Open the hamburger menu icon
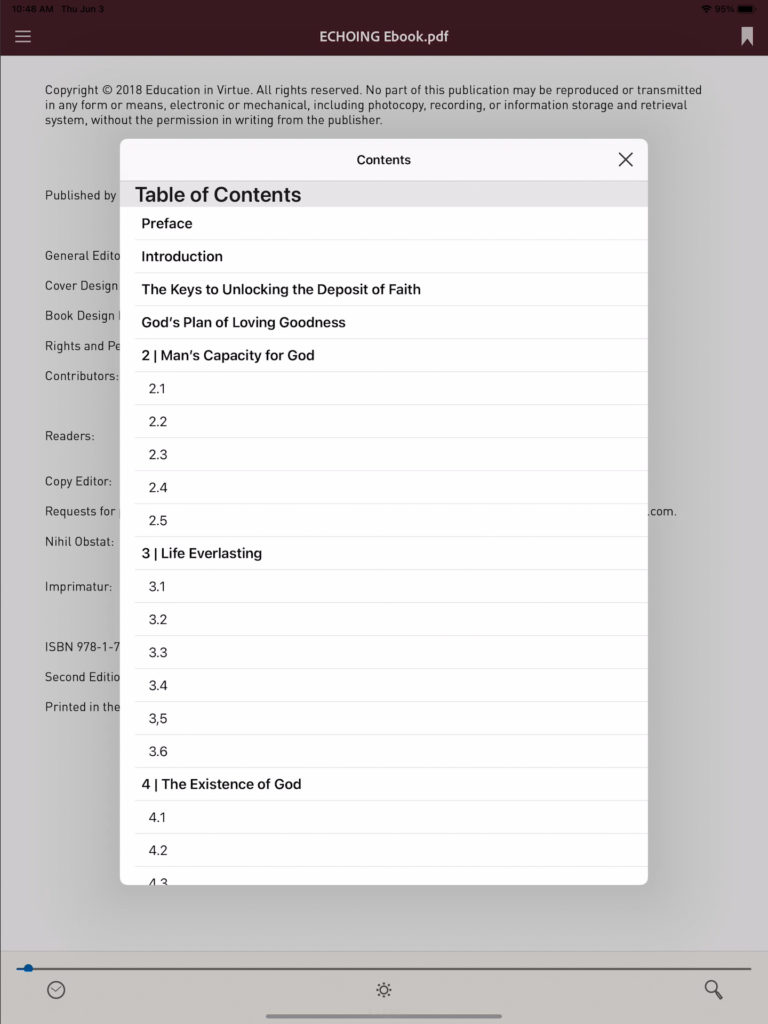Image resolution: width=768 pixels, height=1024 pixels. coord(23,36)
